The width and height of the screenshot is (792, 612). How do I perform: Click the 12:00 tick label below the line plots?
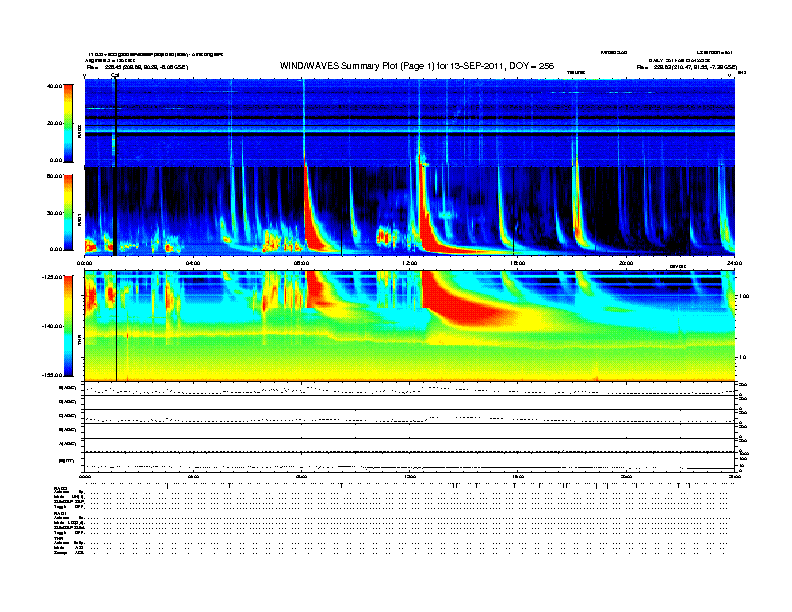410,476
